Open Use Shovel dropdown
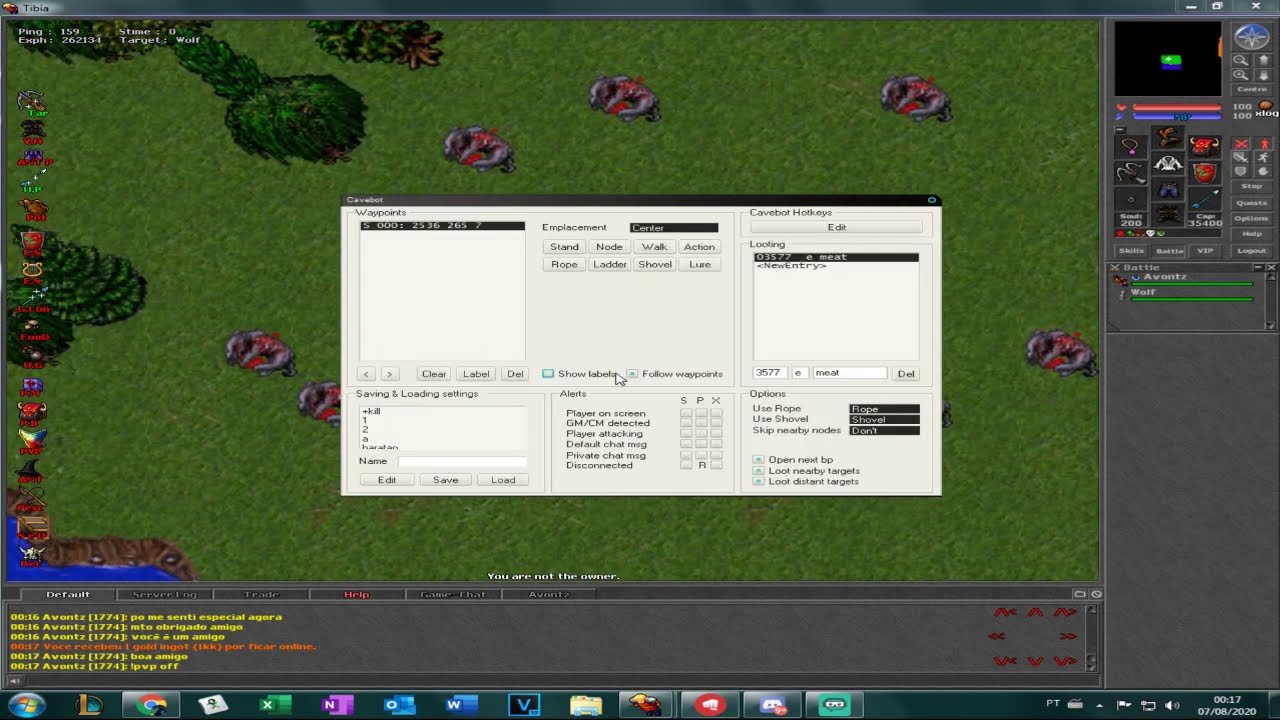 tap(884, 420)
